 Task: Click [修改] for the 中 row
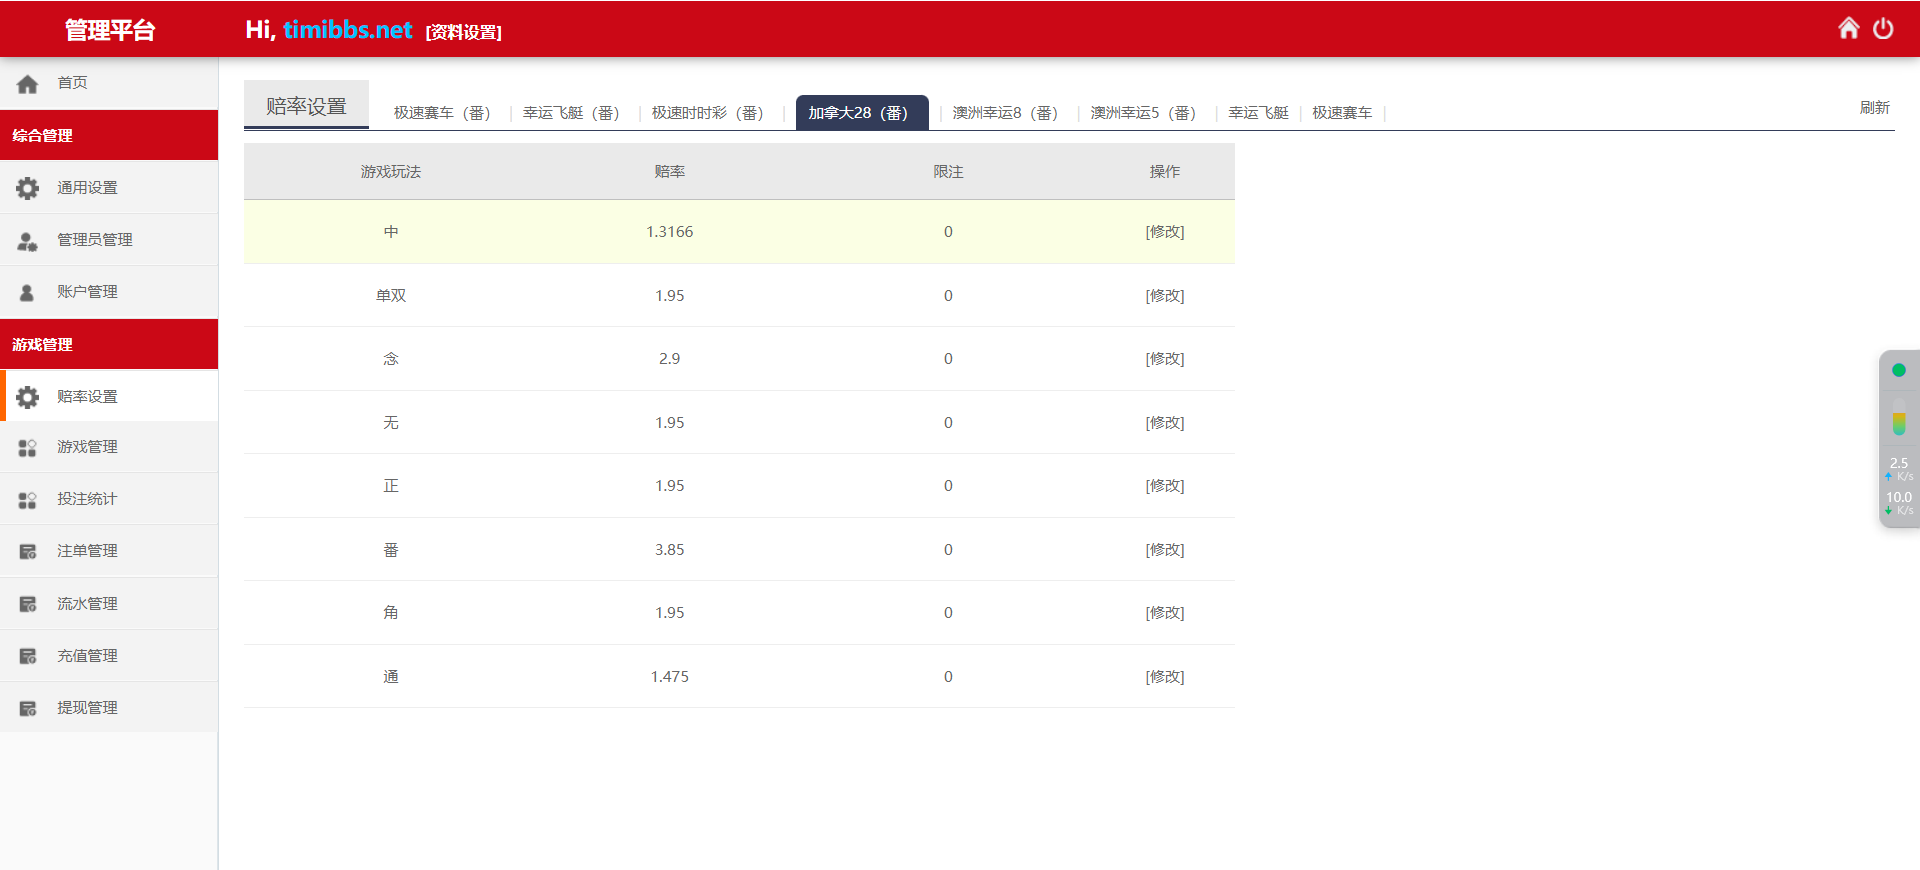click(1165, 232)
